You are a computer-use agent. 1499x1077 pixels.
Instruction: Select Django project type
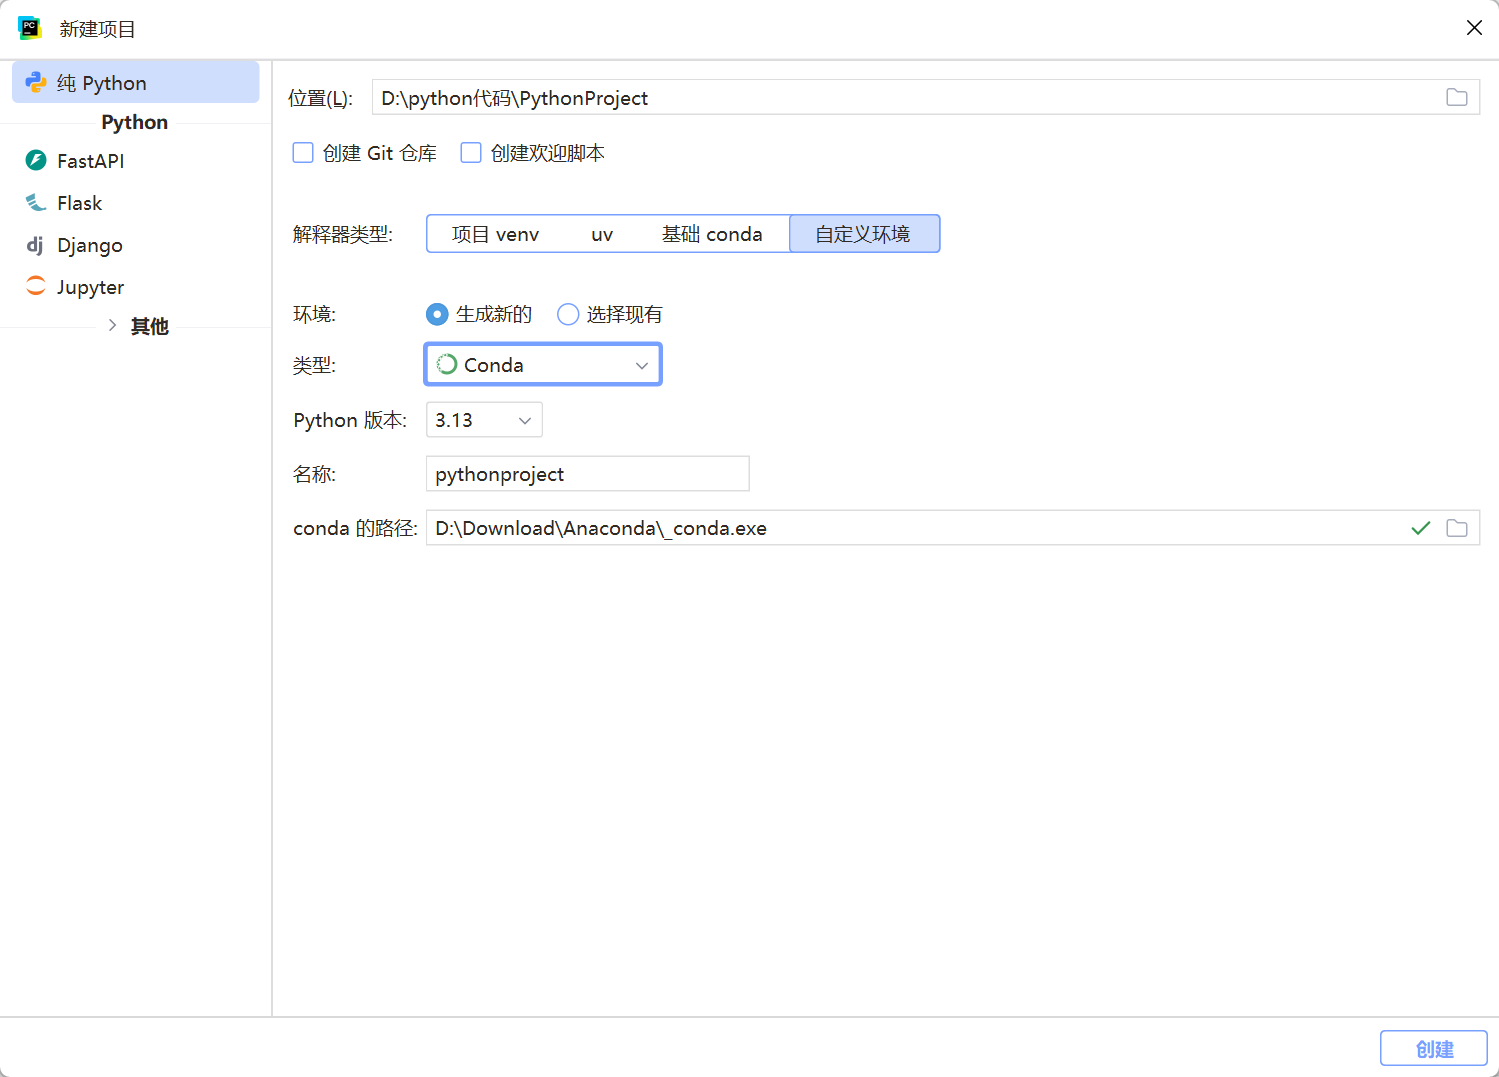click(x=136, y=245)
